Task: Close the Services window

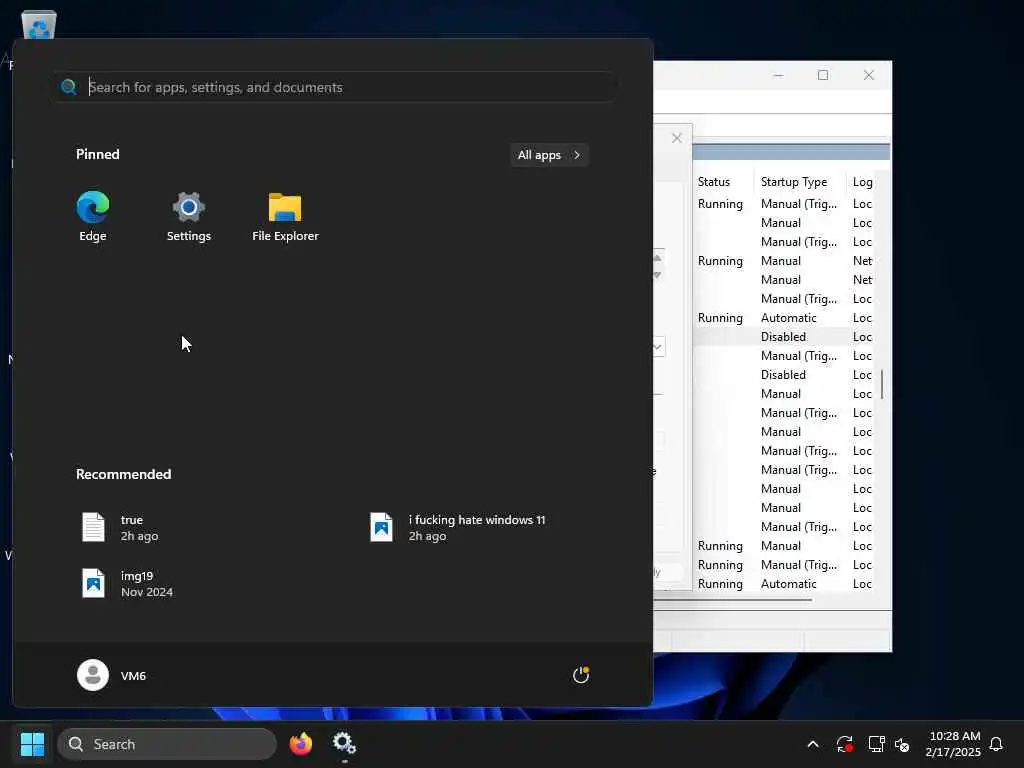Action: pyautogui.click(x=869, y=75)
